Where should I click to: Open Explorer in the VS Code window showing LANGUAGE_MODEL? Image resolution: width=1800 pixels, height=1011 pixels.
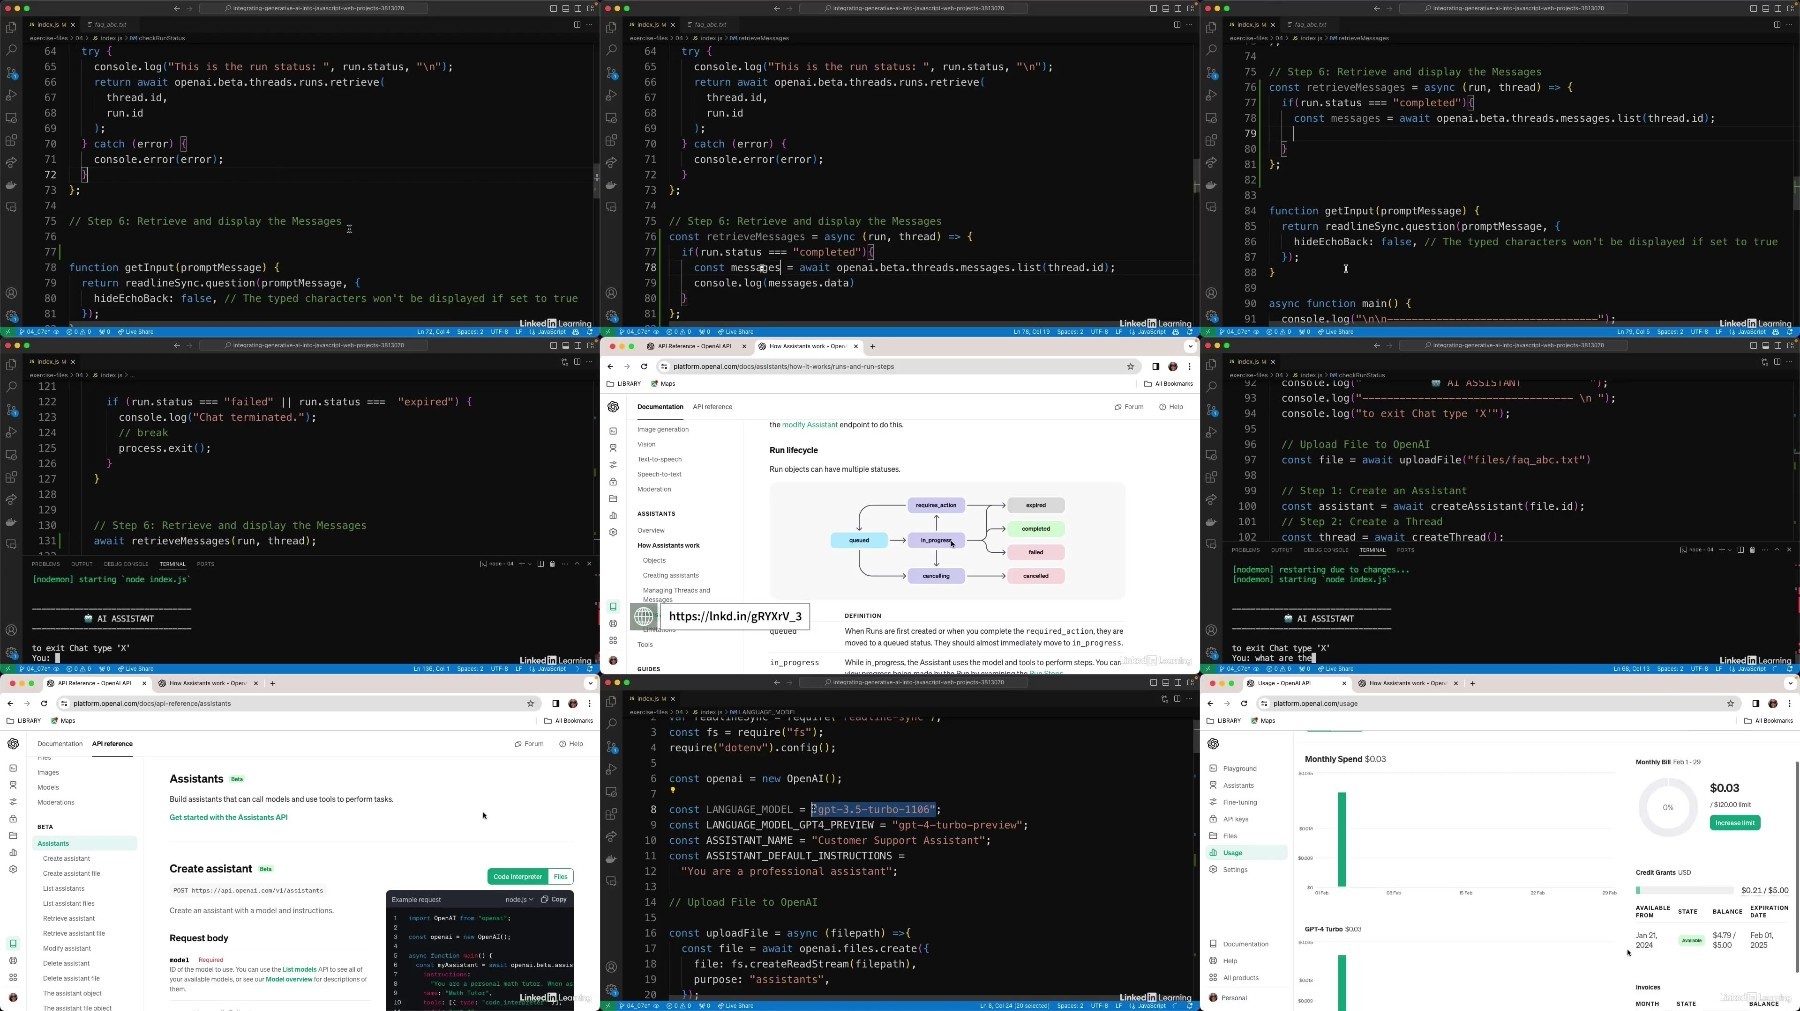pos(611,701)
